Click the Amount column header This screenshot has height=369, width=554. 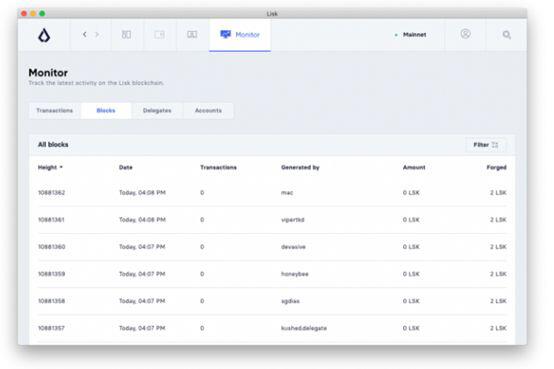[x=414, y=167]
